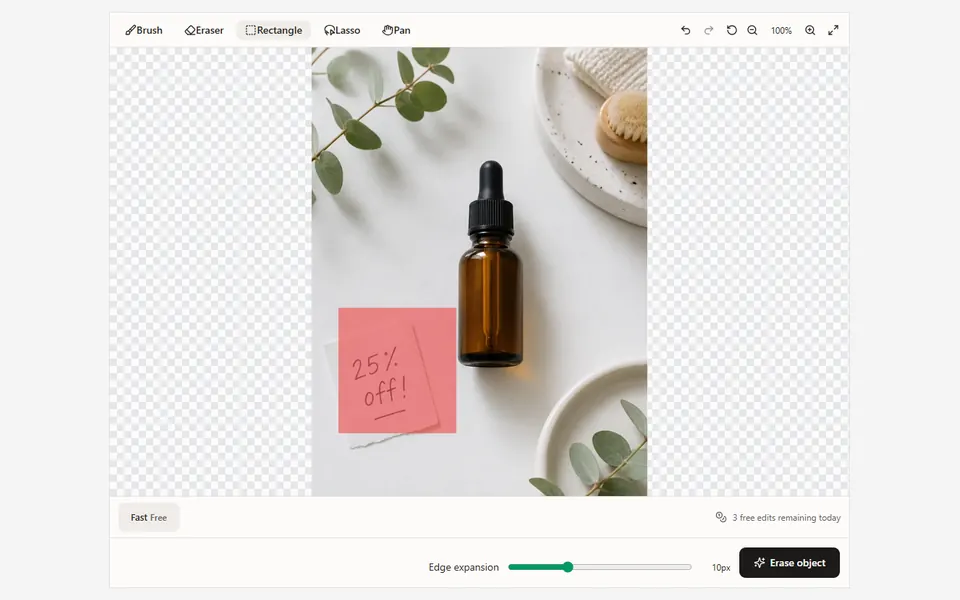The width and height of the screenshot is (960, 600).
Task: Switch to the Pan tool
Action: tap(396, 30)
